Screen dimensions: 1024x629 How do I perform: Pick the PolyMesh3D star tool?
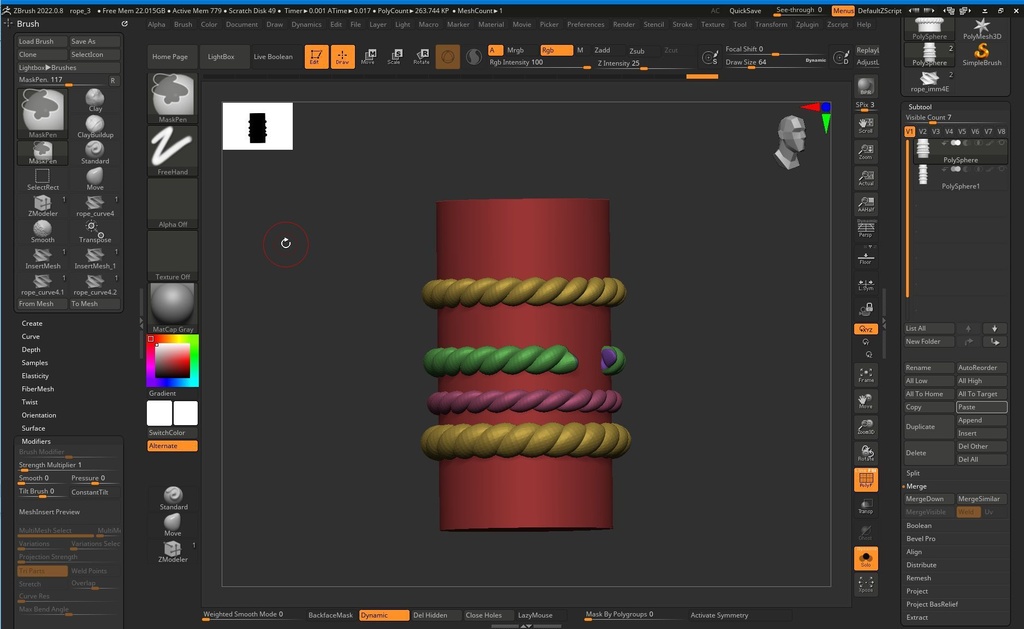coord(982,29)
